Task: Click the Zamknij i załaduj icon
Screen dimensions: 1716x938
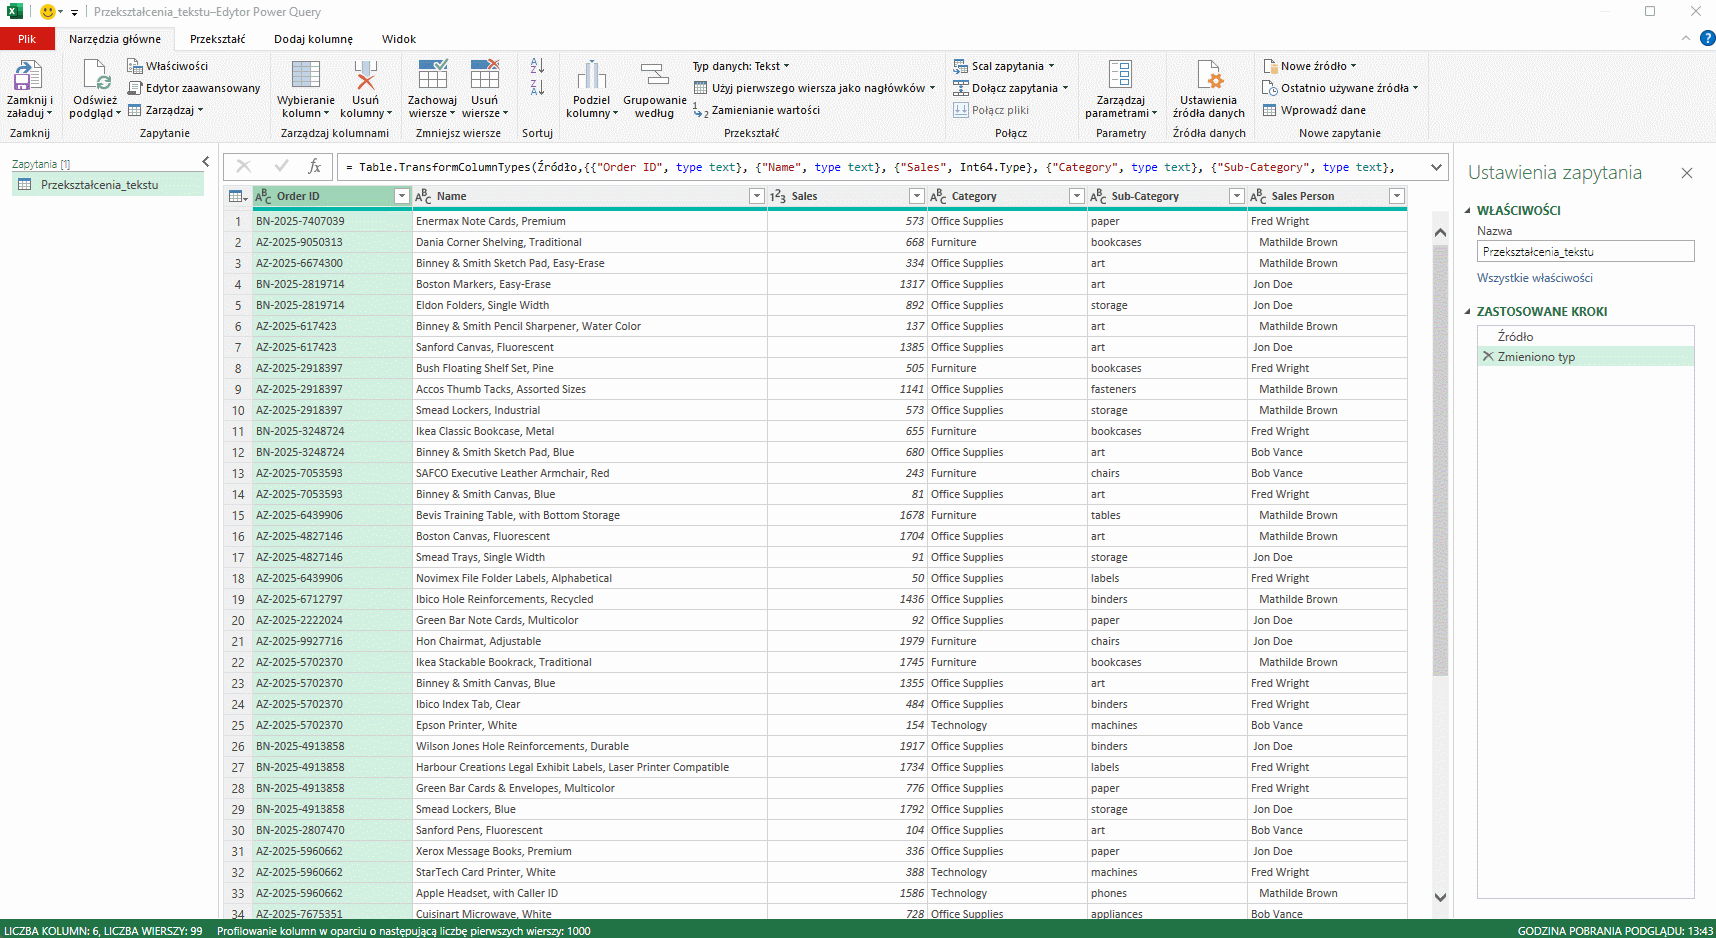Action: point(28,76)
